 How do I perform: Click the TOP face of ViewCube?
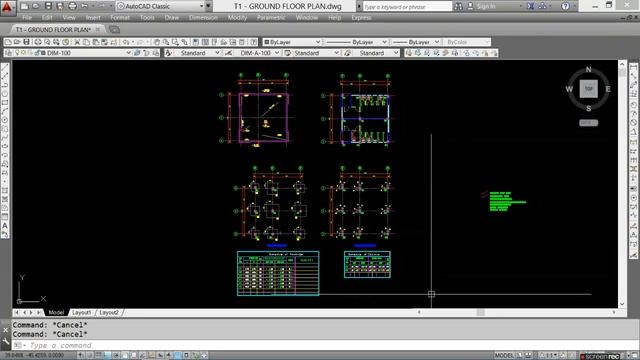(x=589, y=89)
